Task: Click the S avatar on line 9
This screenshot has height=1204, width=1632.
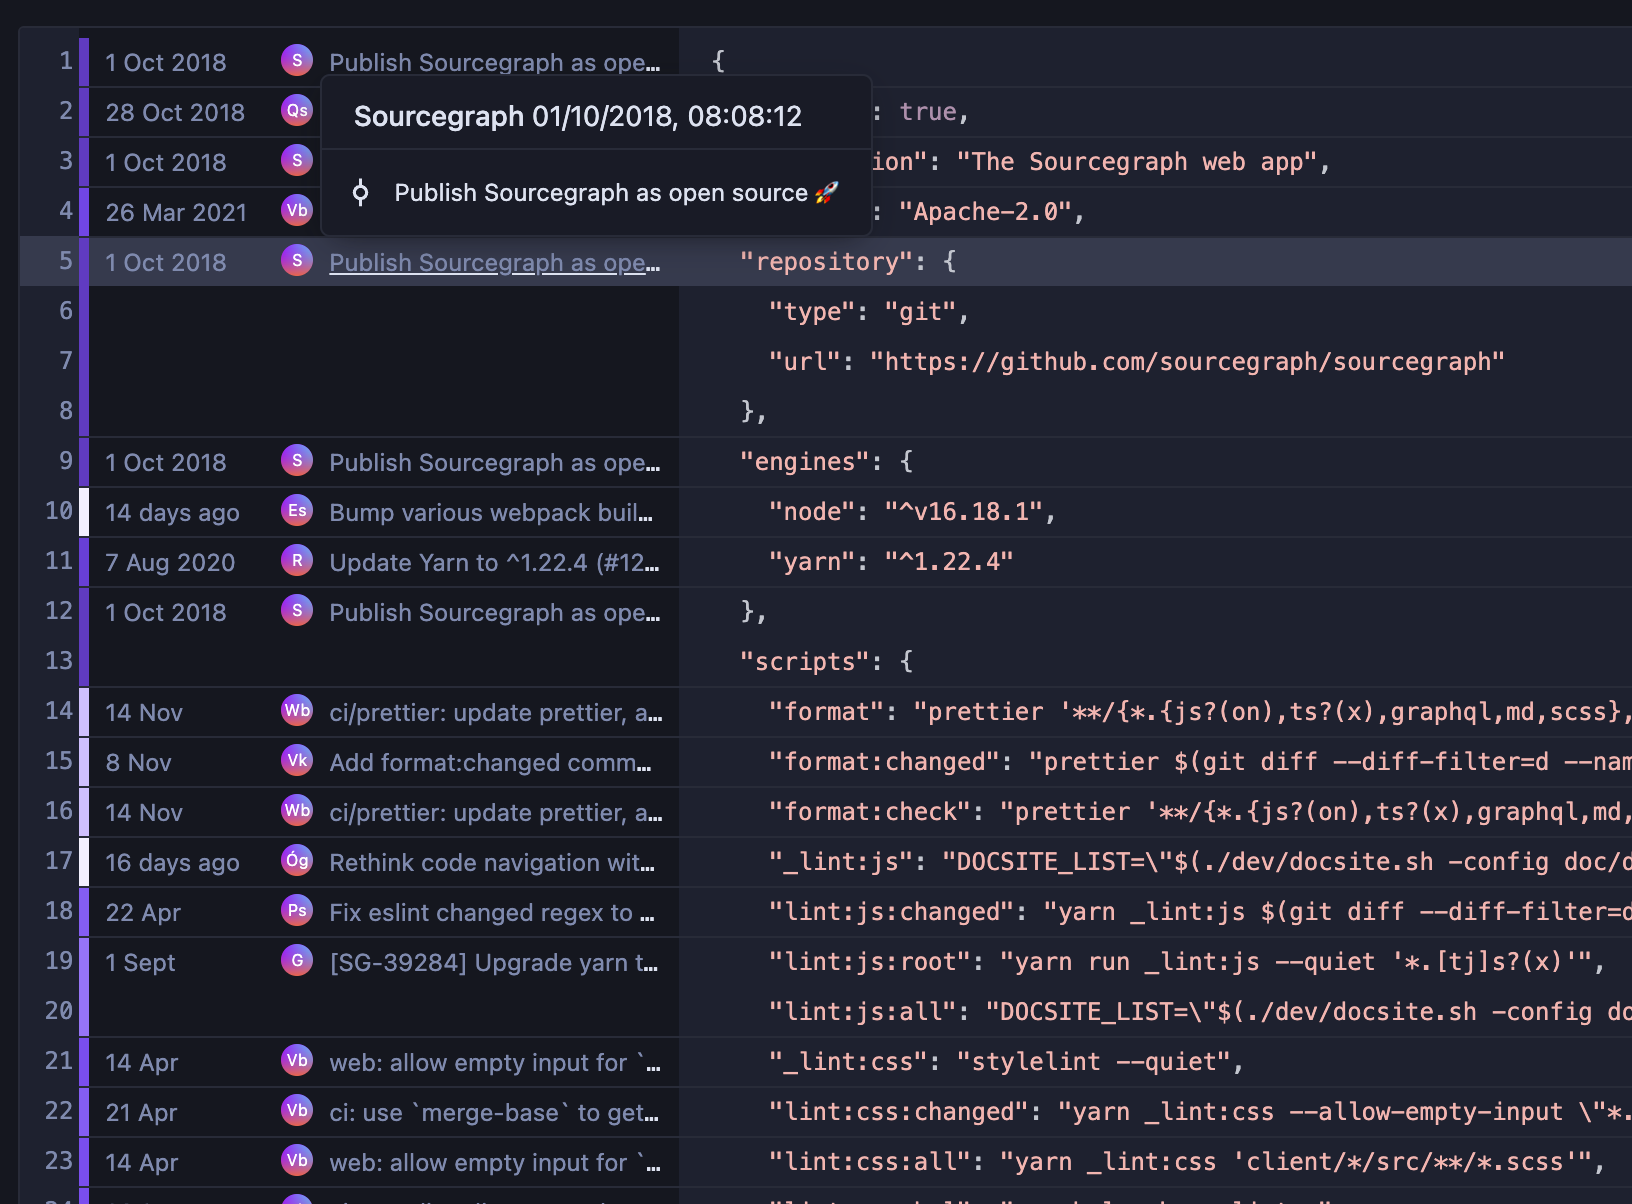Action: pyautogui.click(x=297, y=460)
